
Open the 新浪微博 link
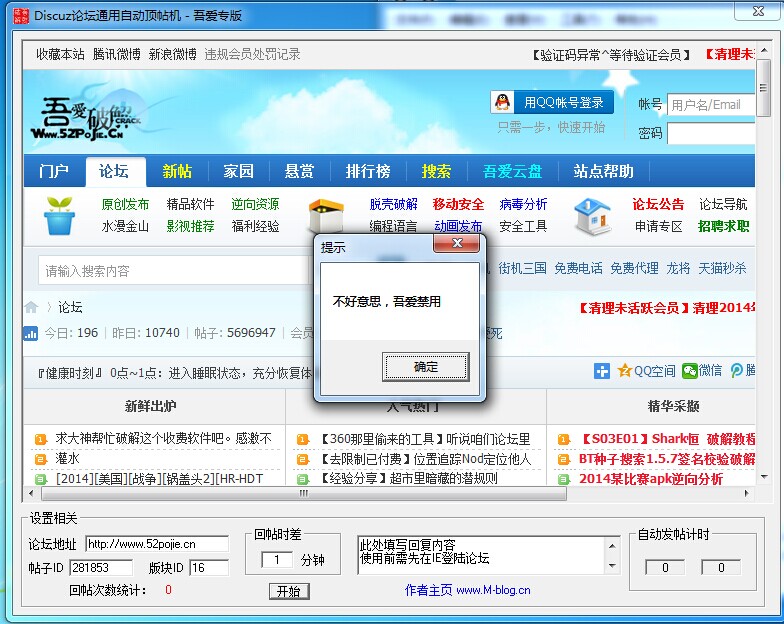coord(172,54)
